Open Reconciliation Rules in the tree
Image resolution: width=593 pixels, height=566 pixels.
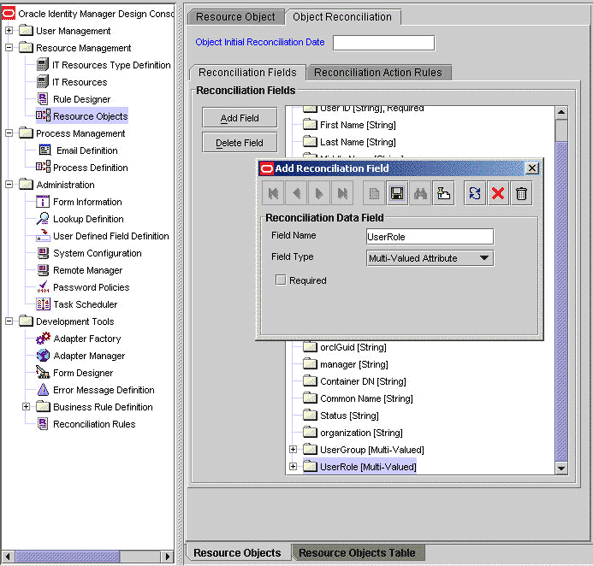pyautogui.click(x=94, y=424)
